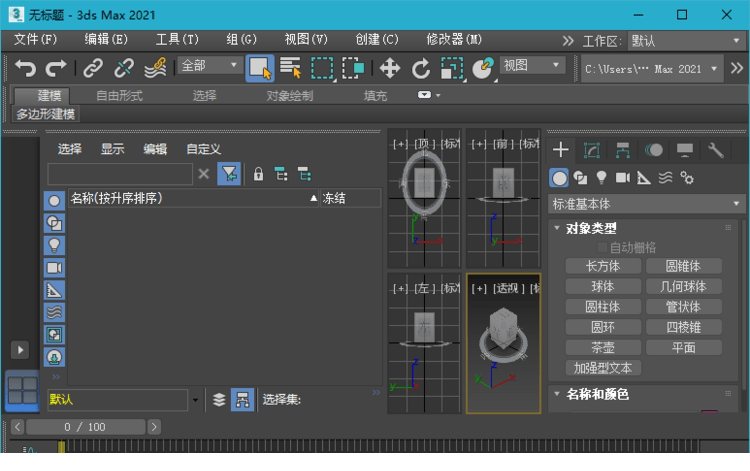
Task: Click the 加强型文本 button
Action: click(603, 368)
